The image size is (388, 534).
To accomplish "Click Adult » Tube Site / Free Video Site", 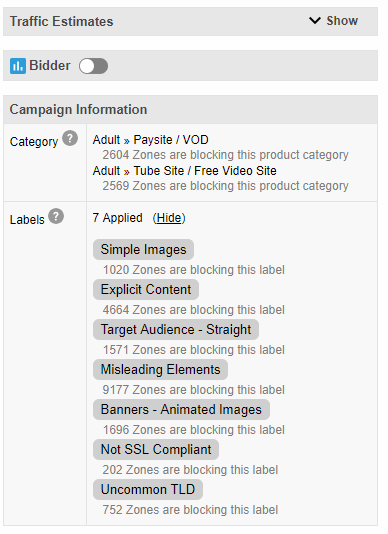I will click(x=185, y=171).
